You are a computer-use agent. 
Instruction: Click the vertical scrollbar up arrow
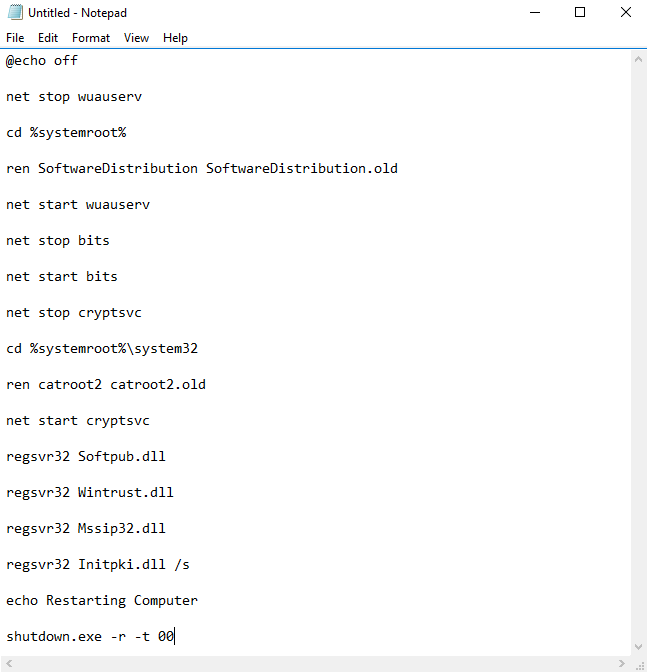[x=638, y=60]
